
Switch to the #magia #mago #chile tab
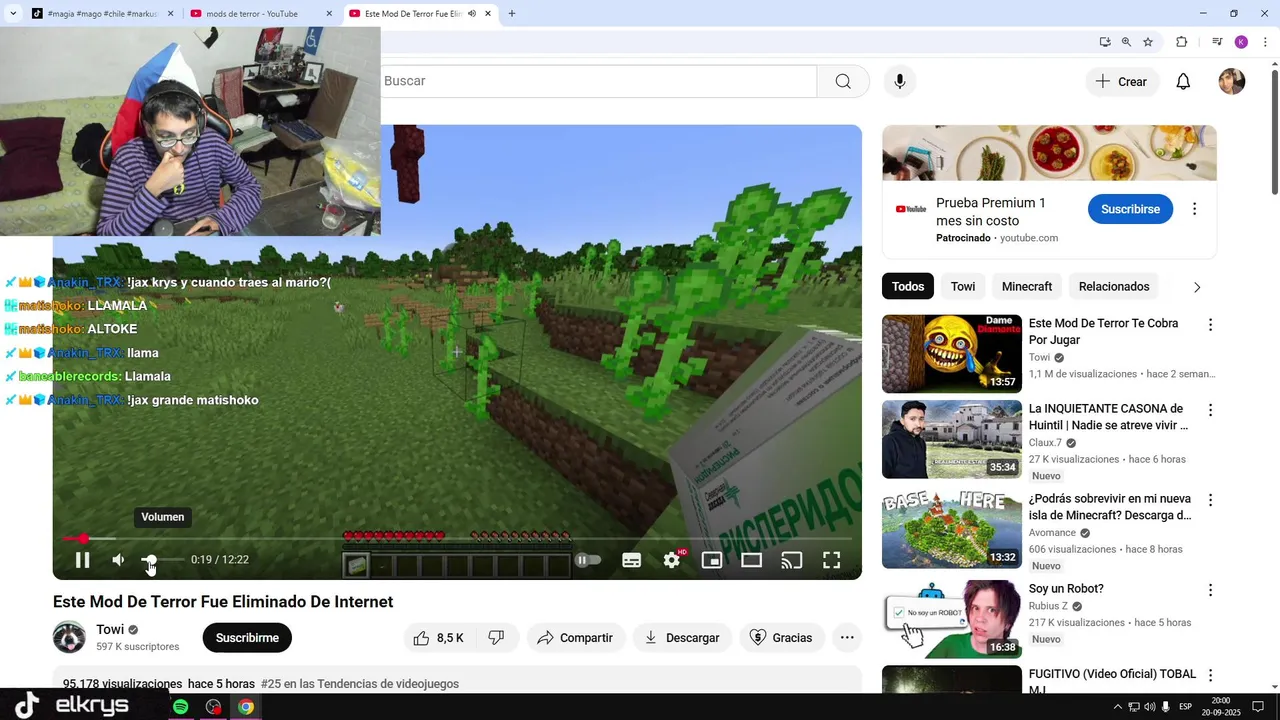tap(100, 14)
